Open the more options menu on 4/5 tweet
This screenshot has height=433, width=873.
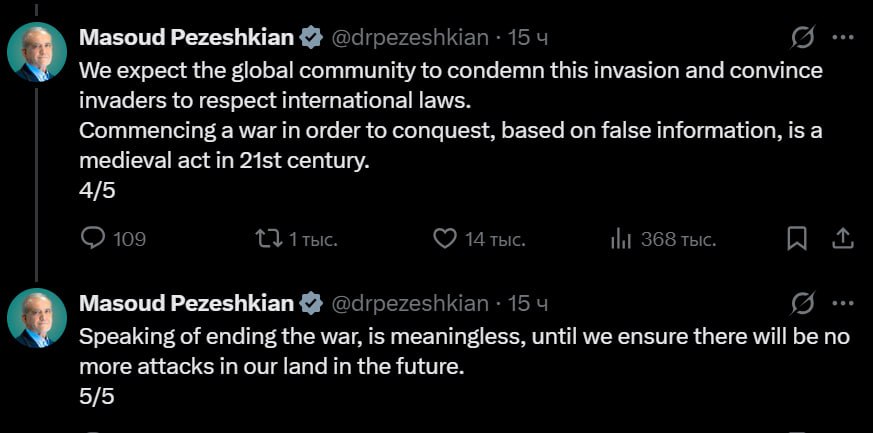843,38
